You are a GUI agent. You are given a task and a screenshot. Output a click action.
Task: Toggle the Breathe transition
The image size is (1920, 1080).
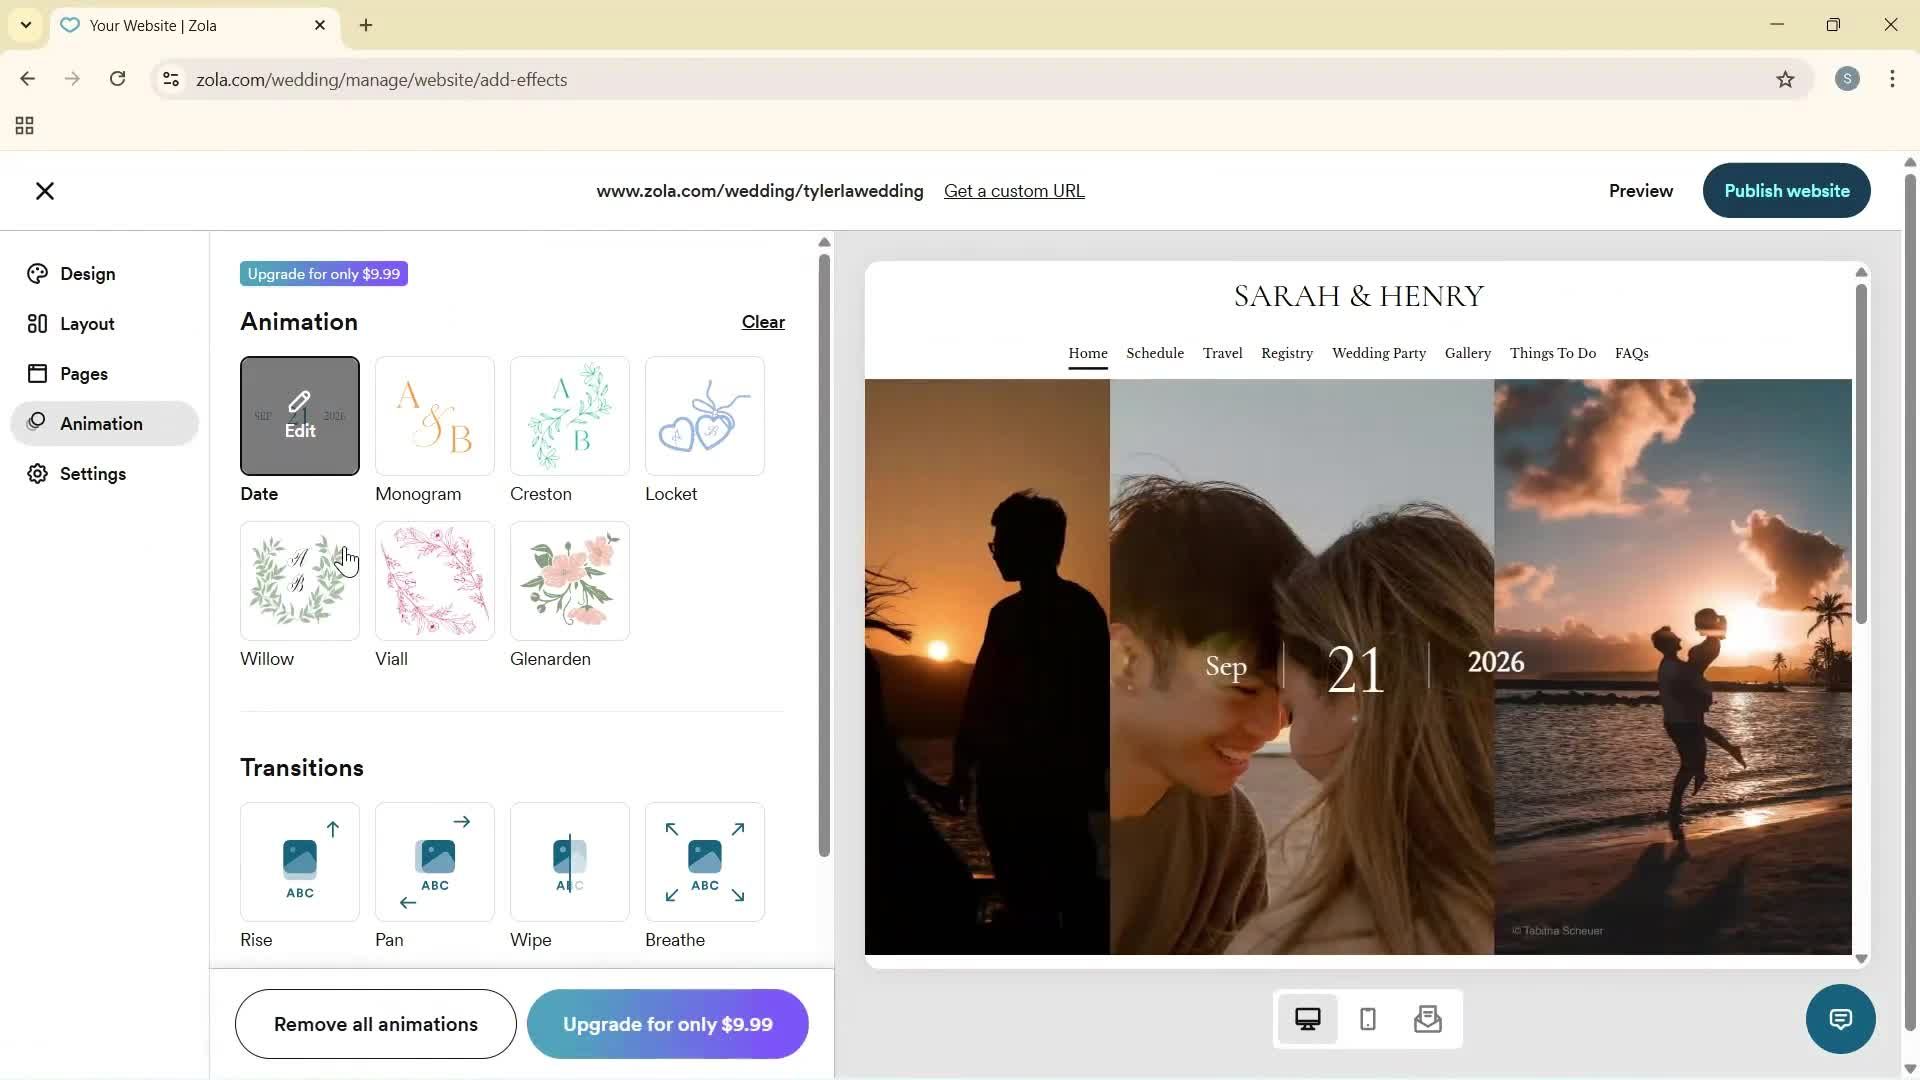704,861
